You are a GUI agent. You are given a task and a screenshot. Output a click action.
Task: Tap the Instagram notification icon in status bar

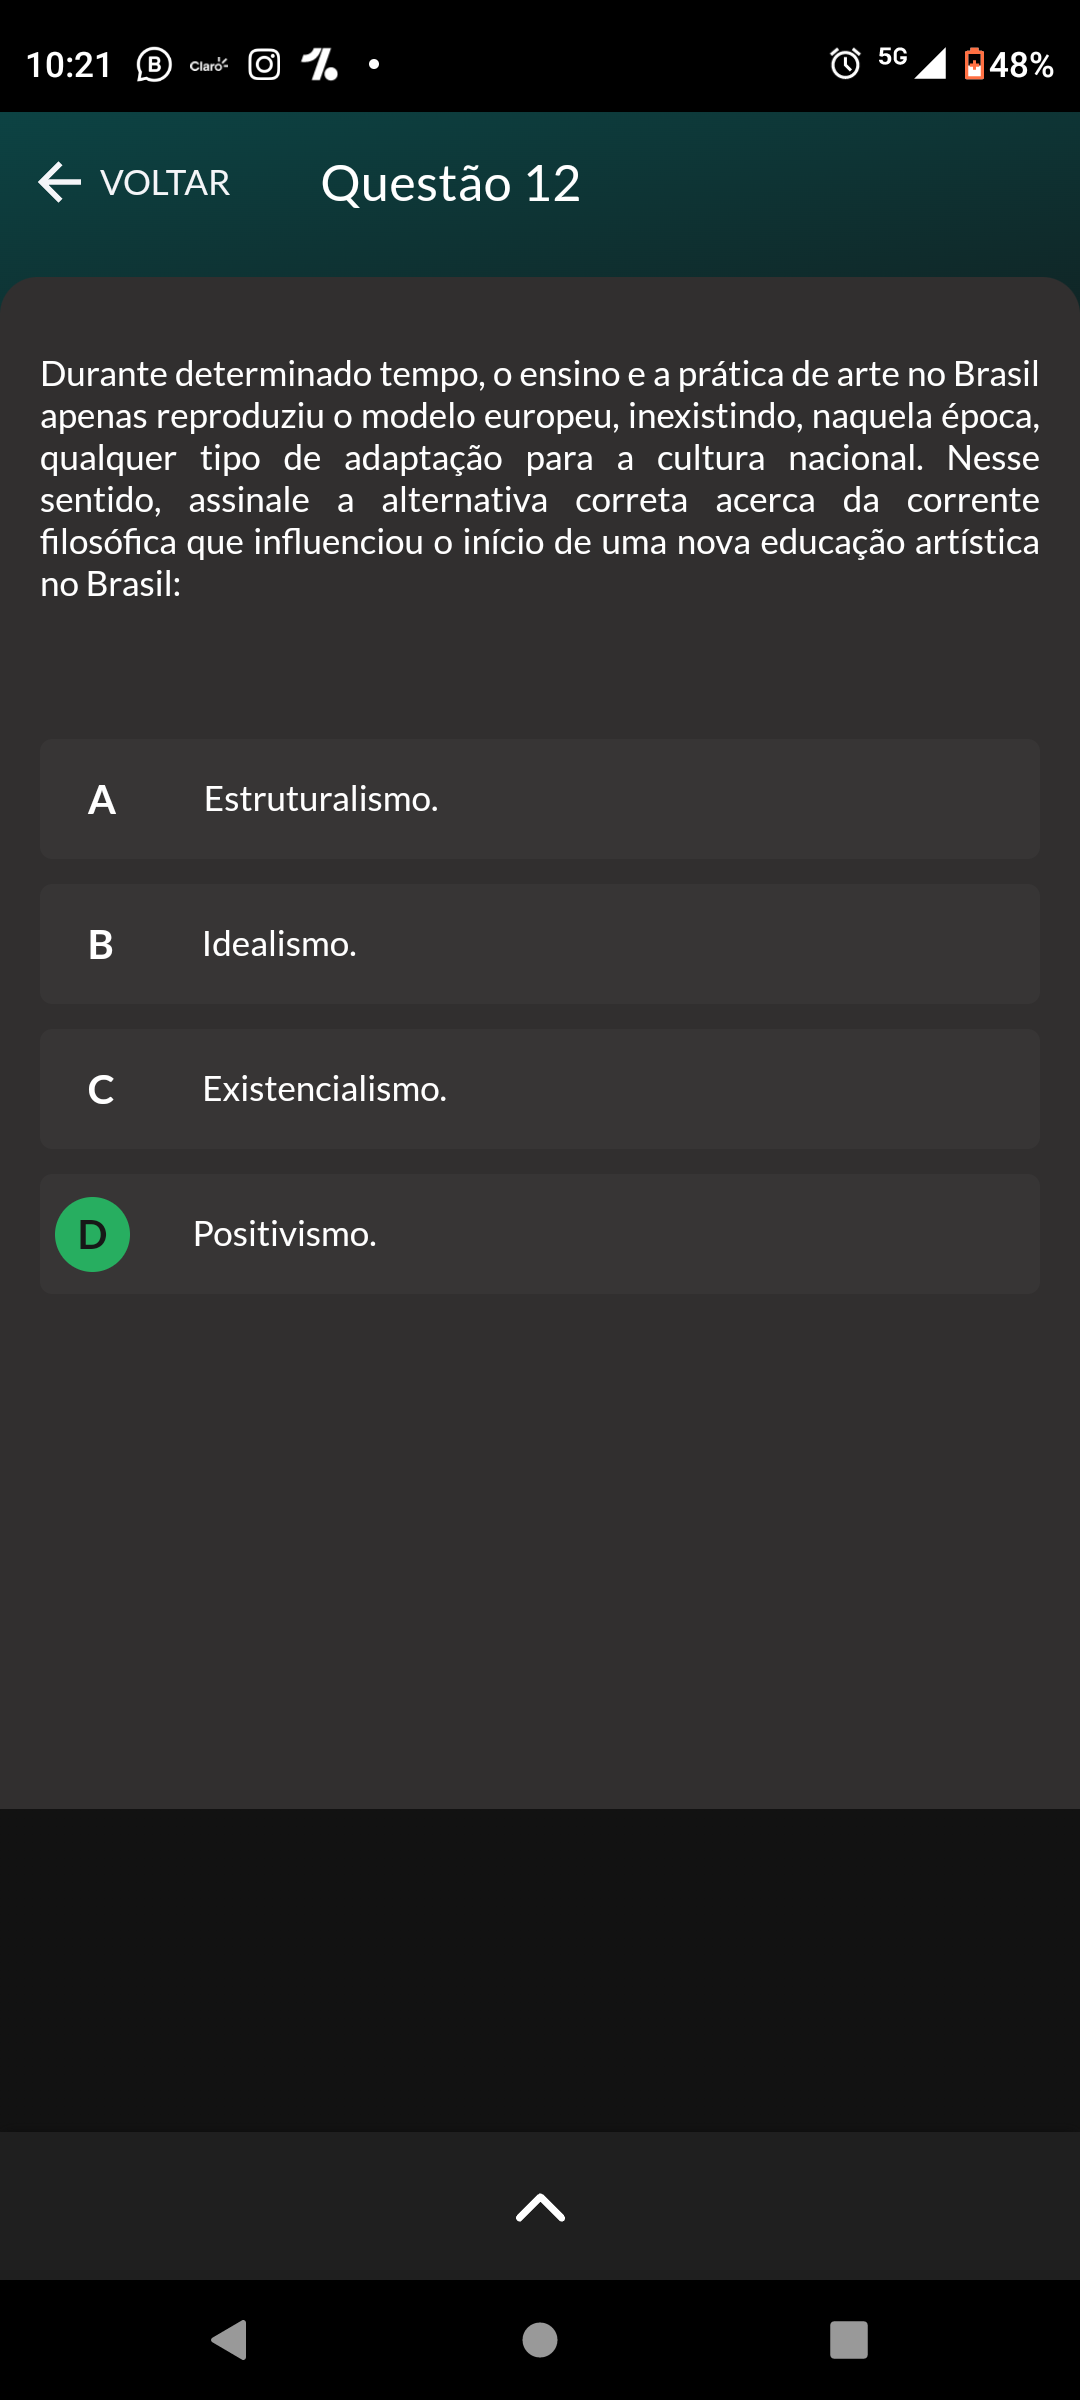tap(264, 65)
